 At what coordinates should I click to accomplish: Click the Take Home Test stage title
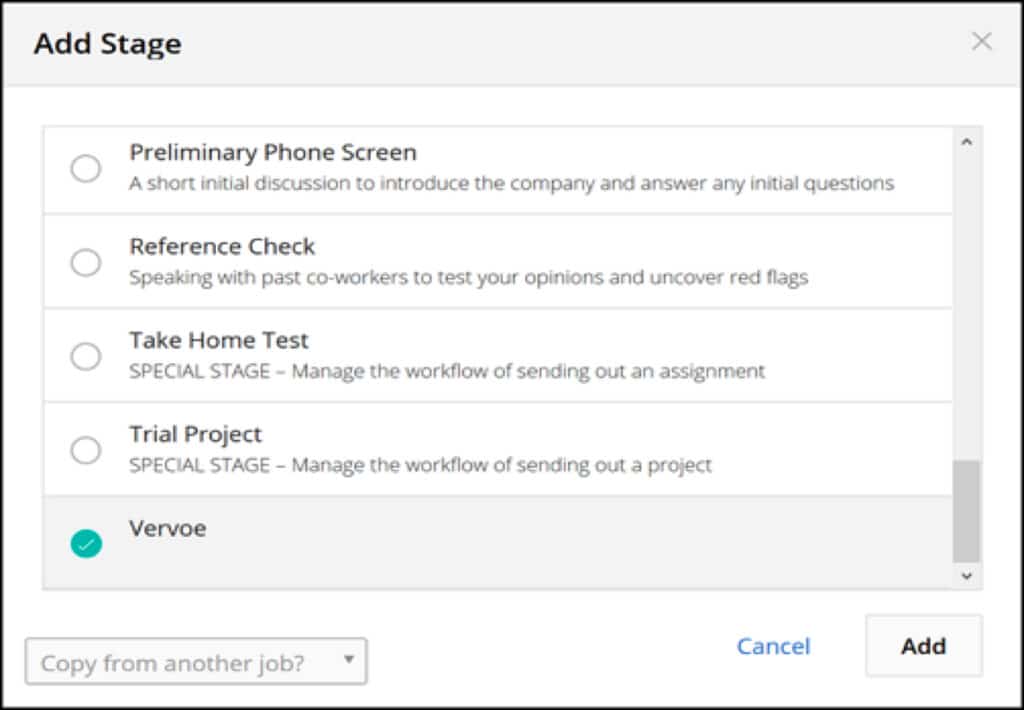click(x=219, y=340)
